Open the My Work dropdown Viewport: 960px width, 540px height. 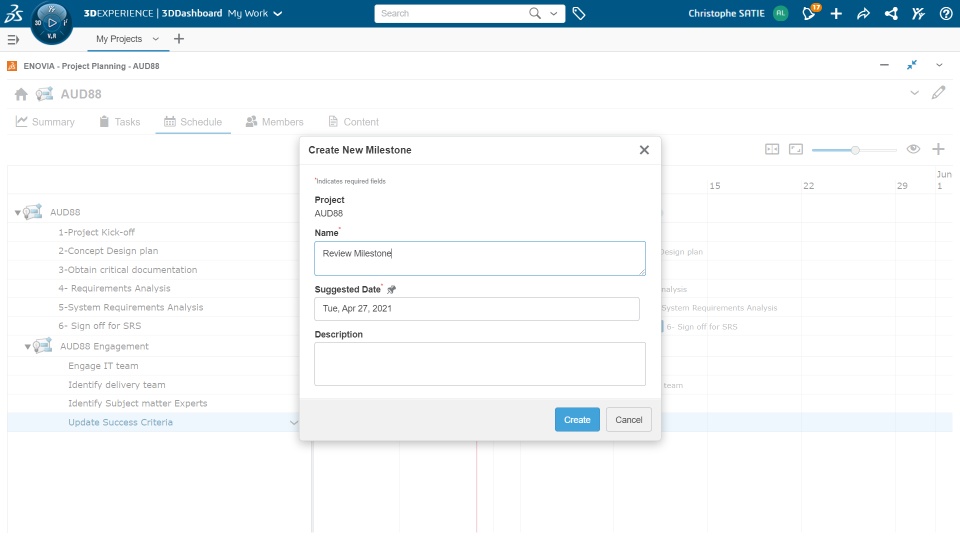255,13
